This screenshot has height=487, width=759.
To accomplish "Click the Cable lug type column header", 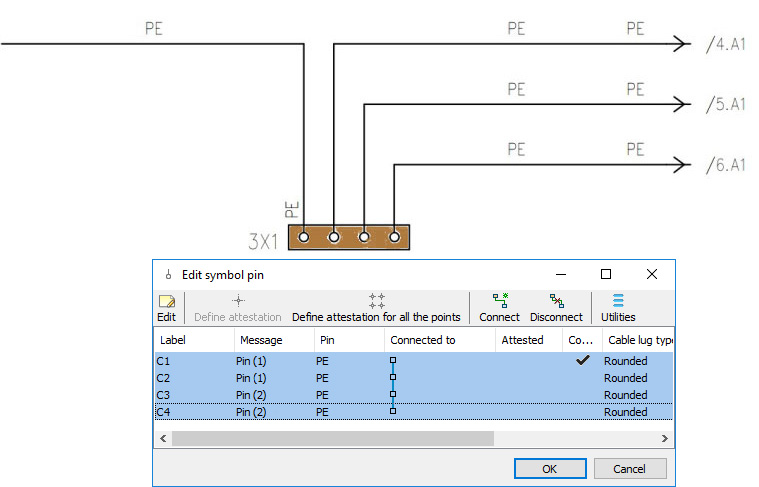I will point(638,340).
